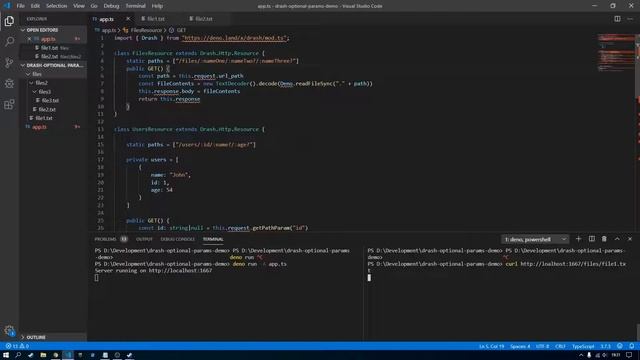Open the feedback smiley in status bar
The image size is (640, 360).
[x=620, y=346]
